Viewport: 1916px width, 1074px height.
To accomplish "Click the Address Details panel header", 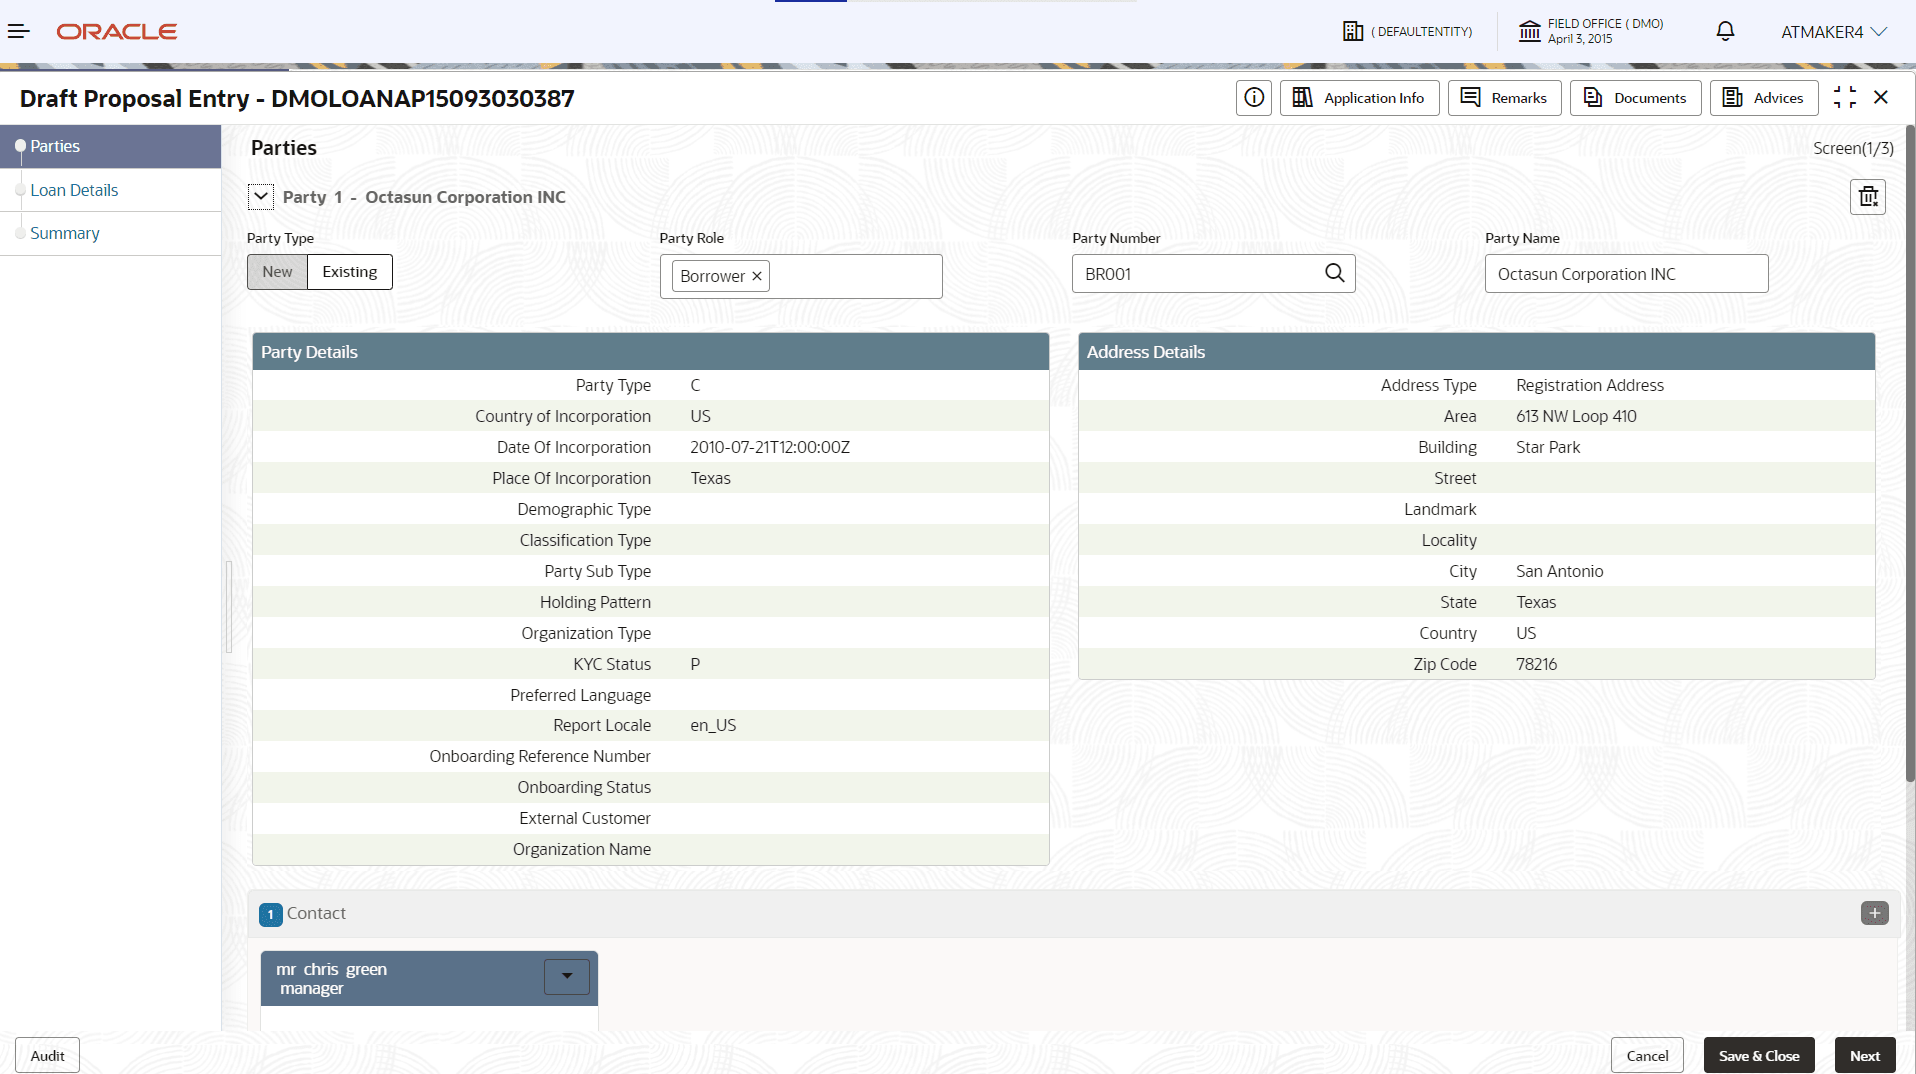I will (1476, 352).
